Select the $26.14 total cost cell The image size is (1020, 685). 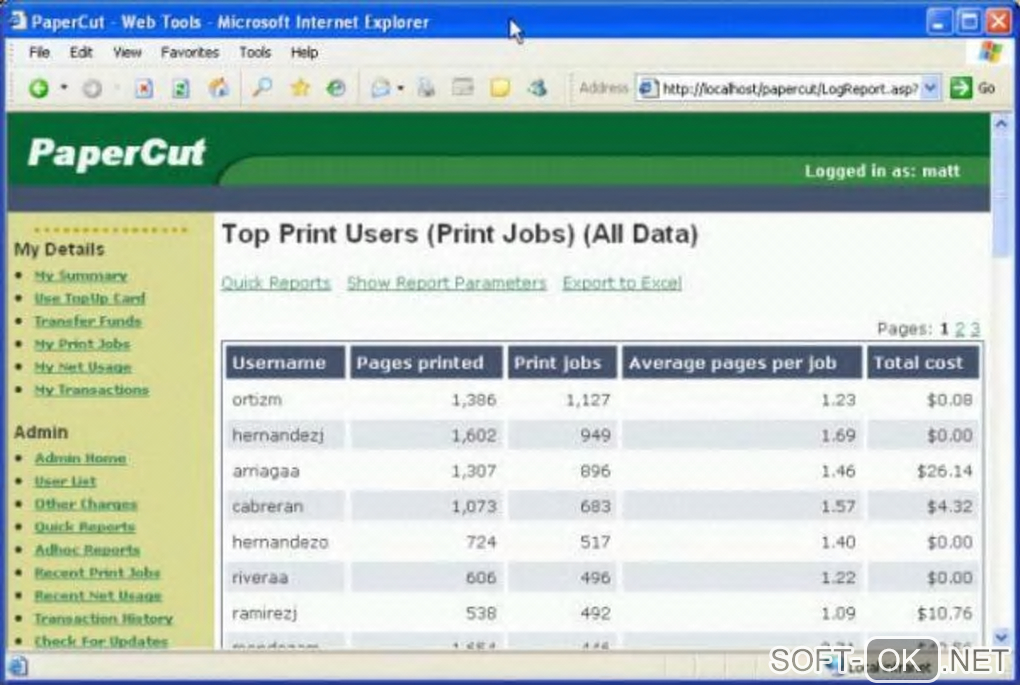click(x=922, y=470)
